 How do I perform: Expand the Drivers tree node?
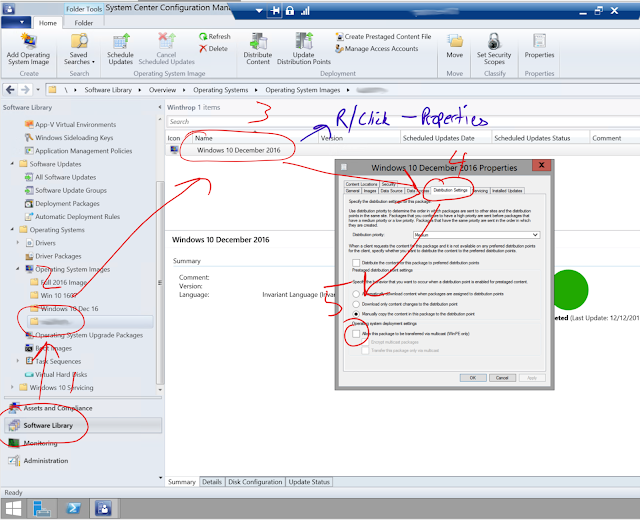(18, 242)
